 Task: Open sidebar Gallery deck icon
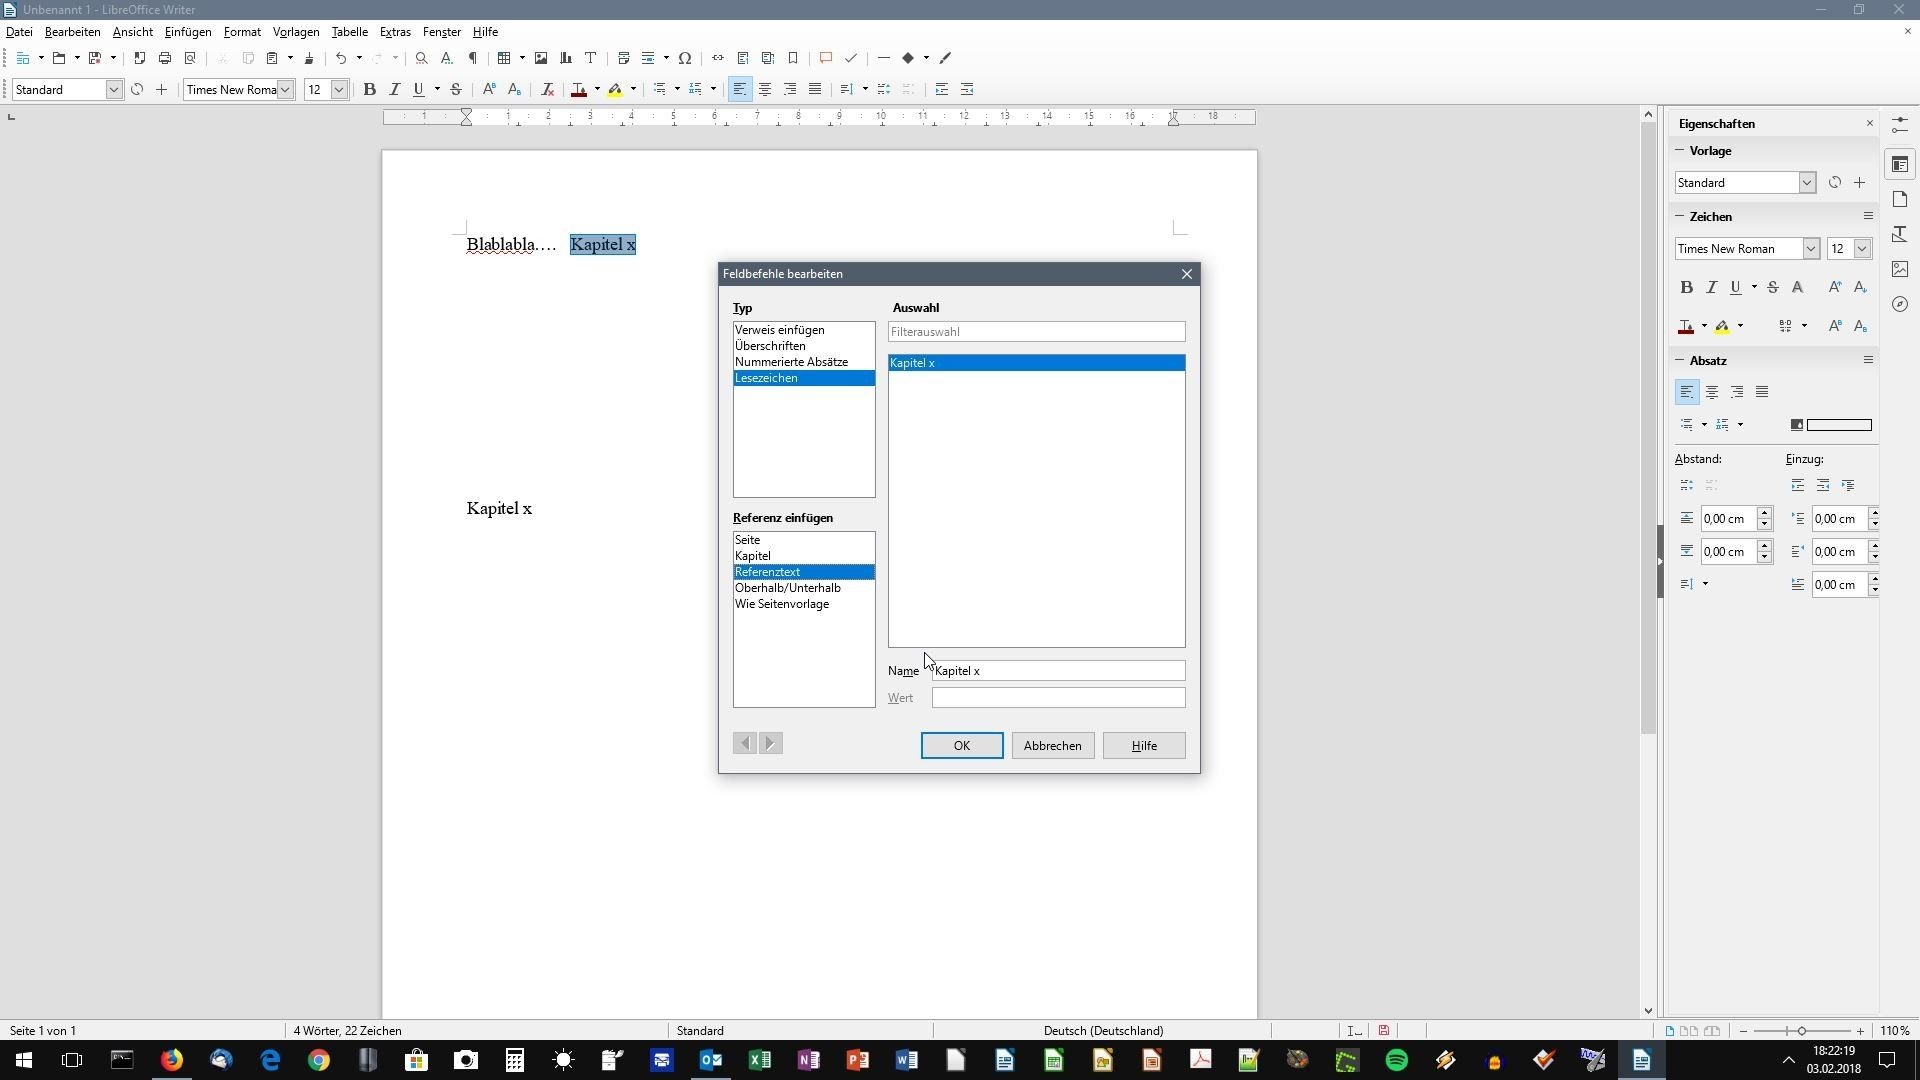[x=1900, y=269]
